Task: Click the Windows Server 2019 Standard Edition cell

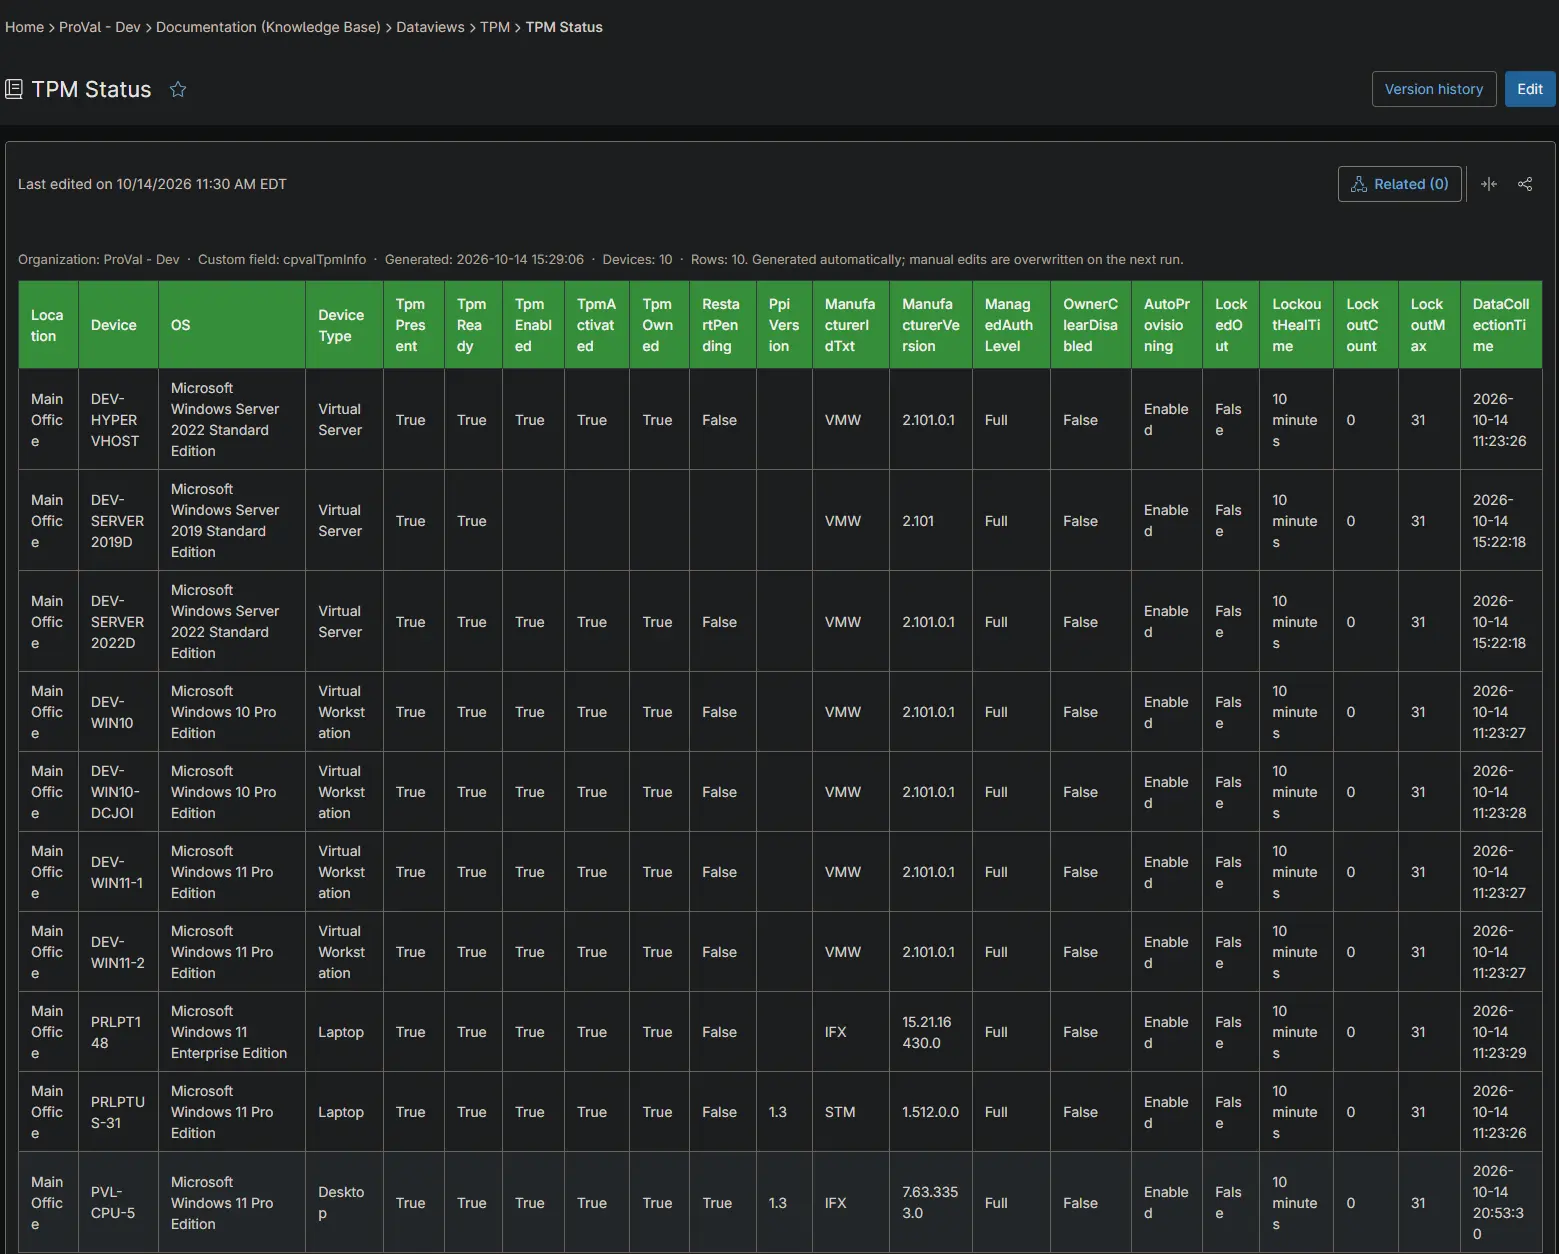Action: (232, 521)
